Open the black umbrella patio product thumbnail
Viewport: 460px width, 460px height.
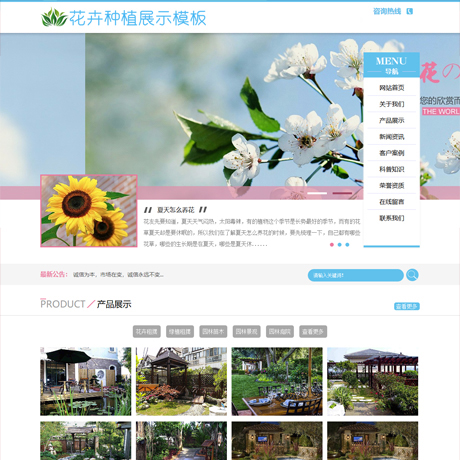point(86,381)
